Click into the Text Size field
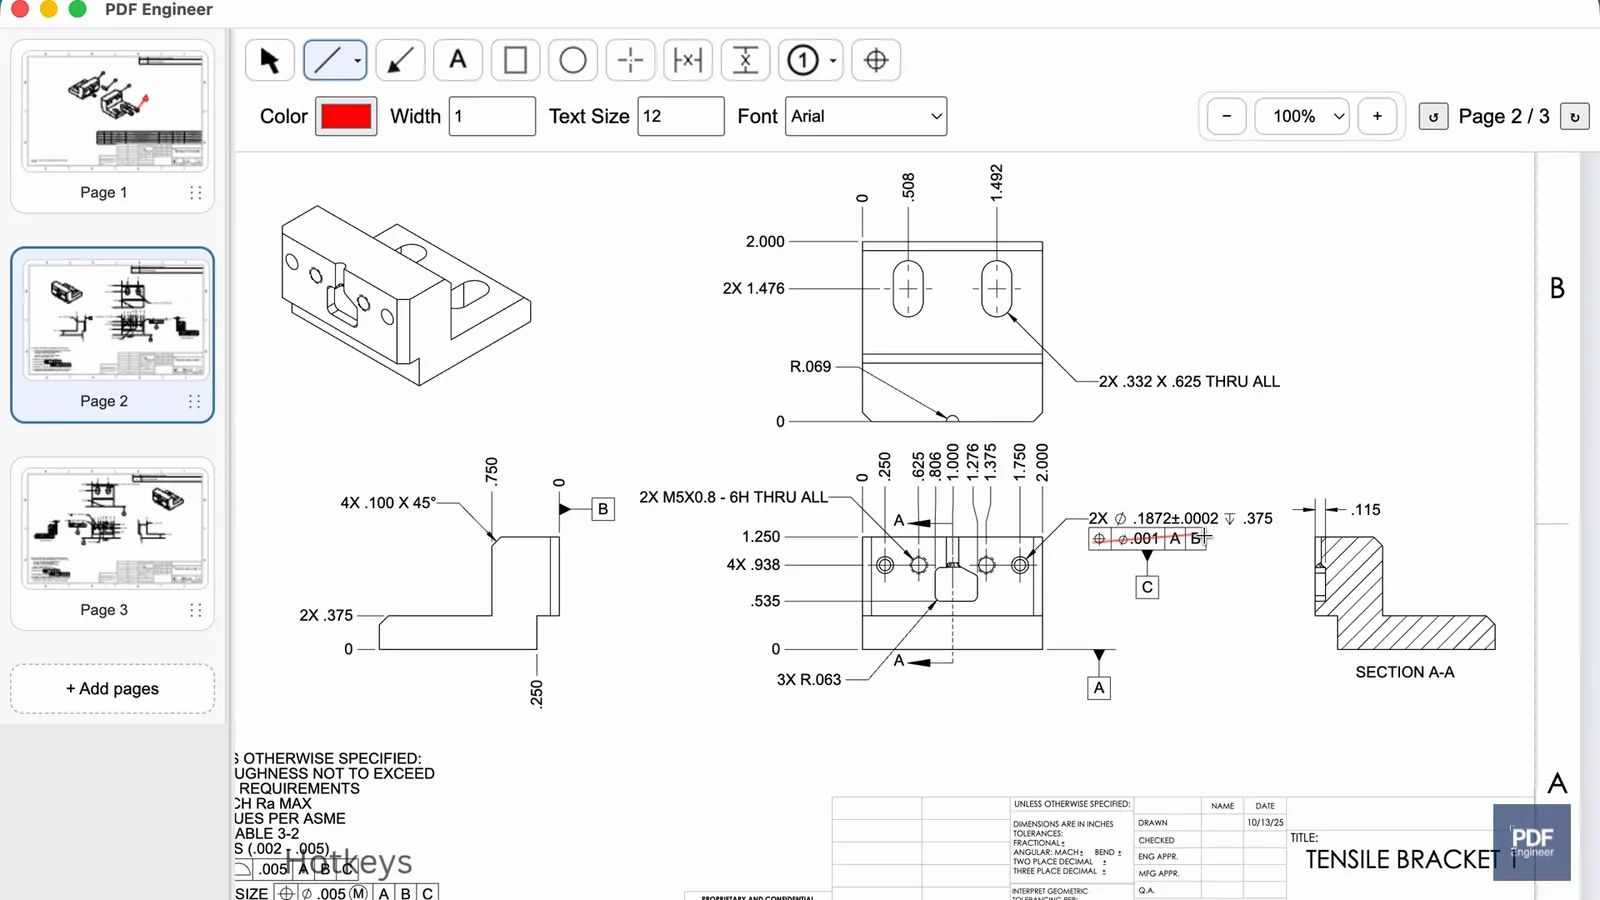The image size is (1600, 900). click(x=680, y=116)
